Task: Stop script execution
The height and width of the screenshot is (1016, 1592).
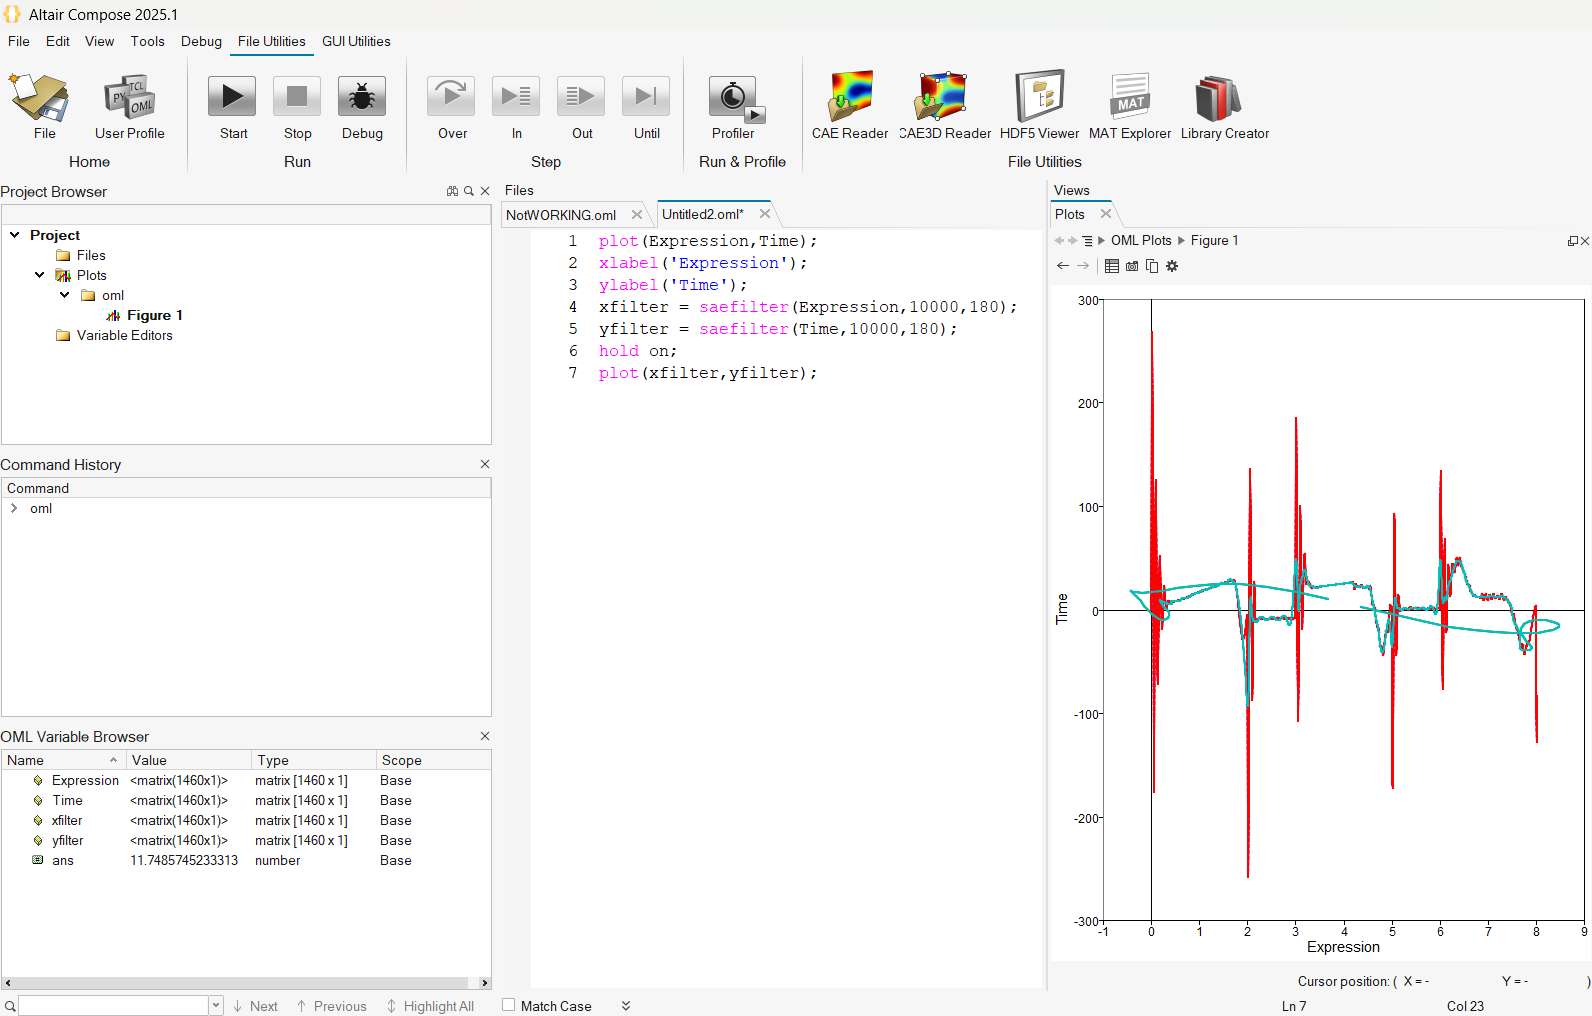Action: coord(297,105)
